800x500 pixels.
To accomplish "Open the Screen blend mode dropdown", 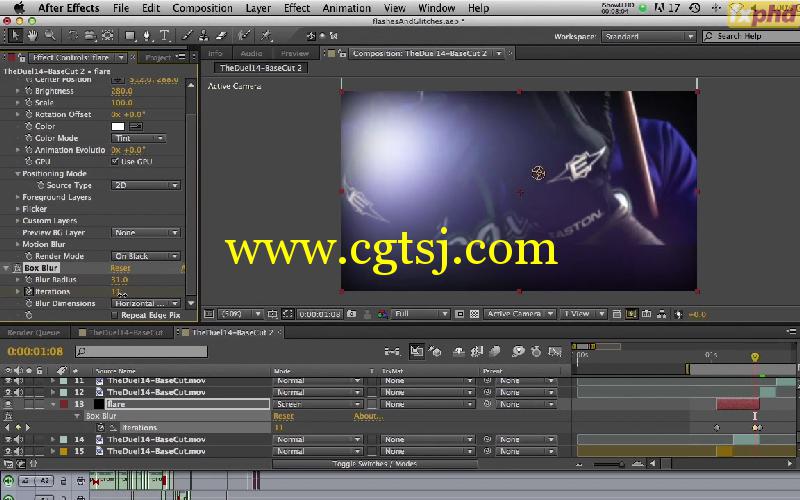I will point(317,404).
